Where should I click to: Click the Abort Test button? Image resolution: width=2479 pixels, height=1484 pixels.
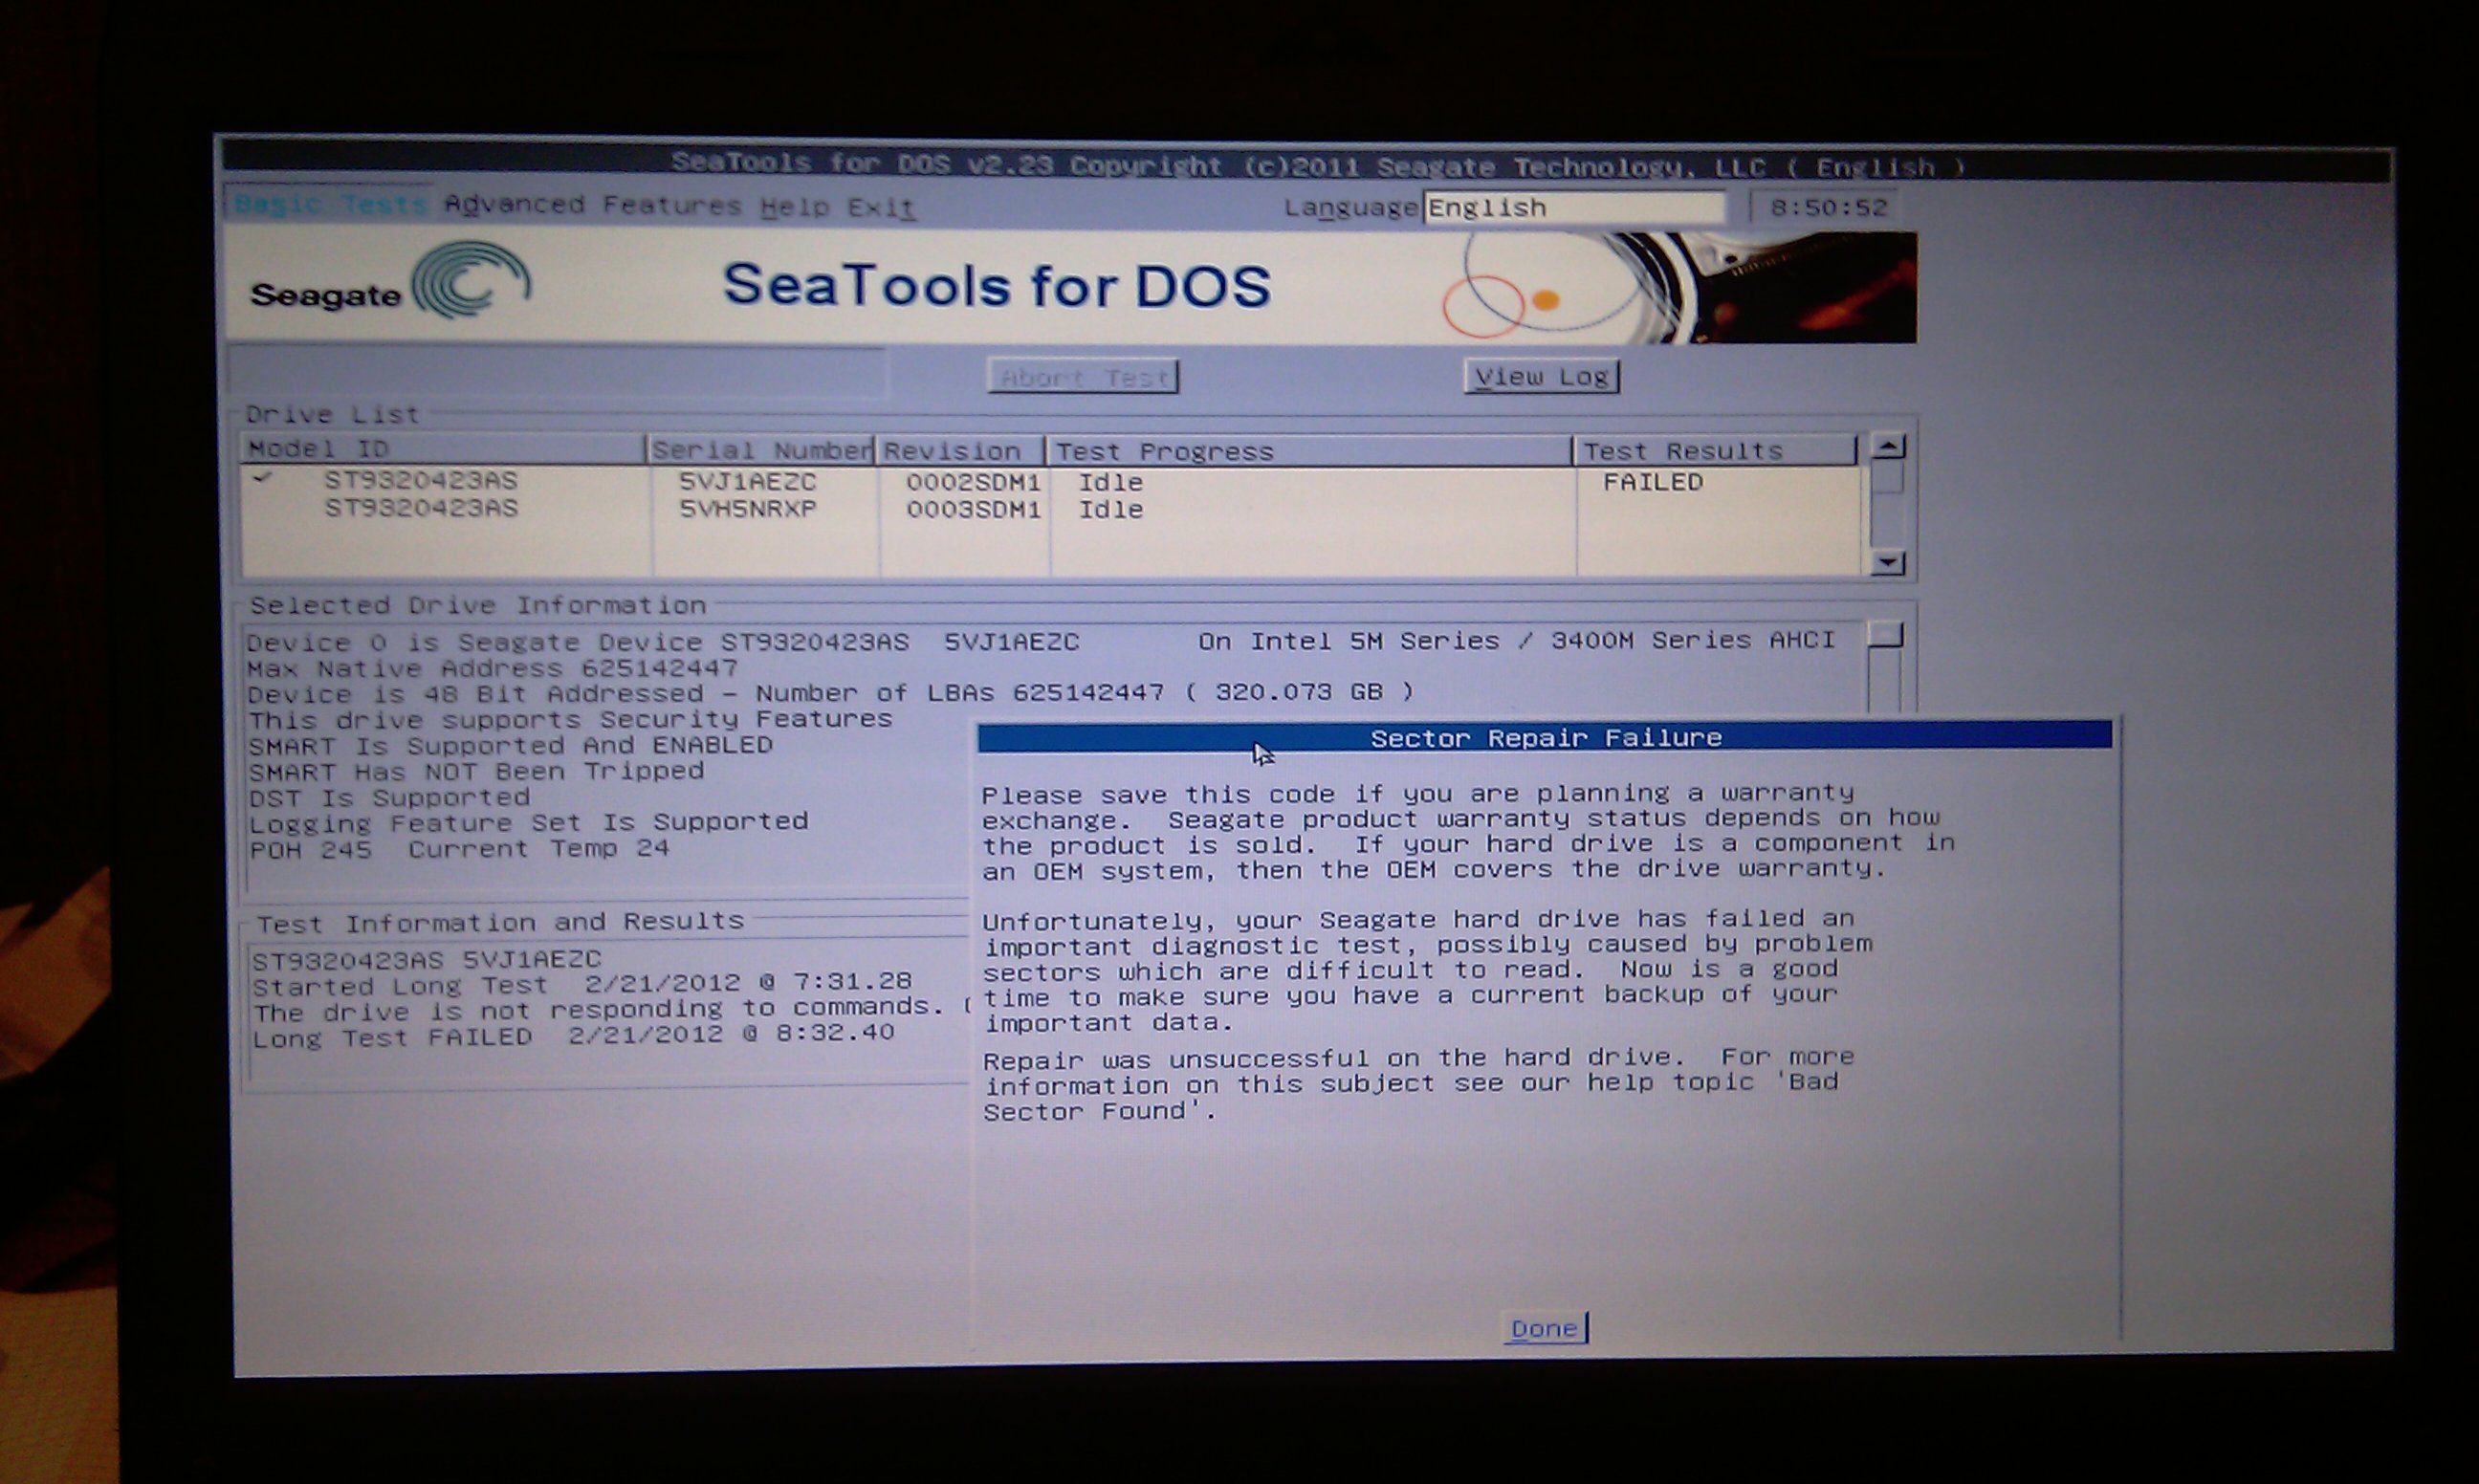[x=1083, y=377]
